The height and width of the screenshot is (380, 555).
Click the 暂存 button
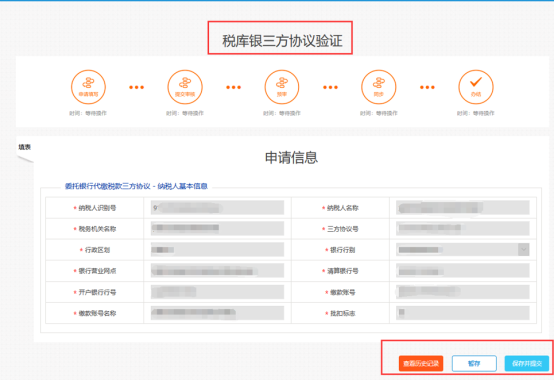474,363
